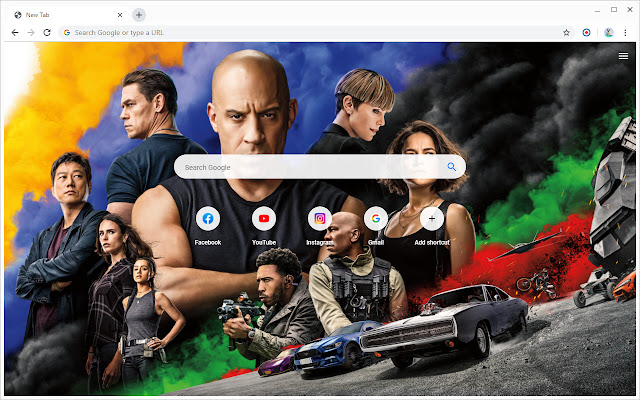Select the New Tab tab
Screen dimensions: 640x400
(x=68, y=15)
